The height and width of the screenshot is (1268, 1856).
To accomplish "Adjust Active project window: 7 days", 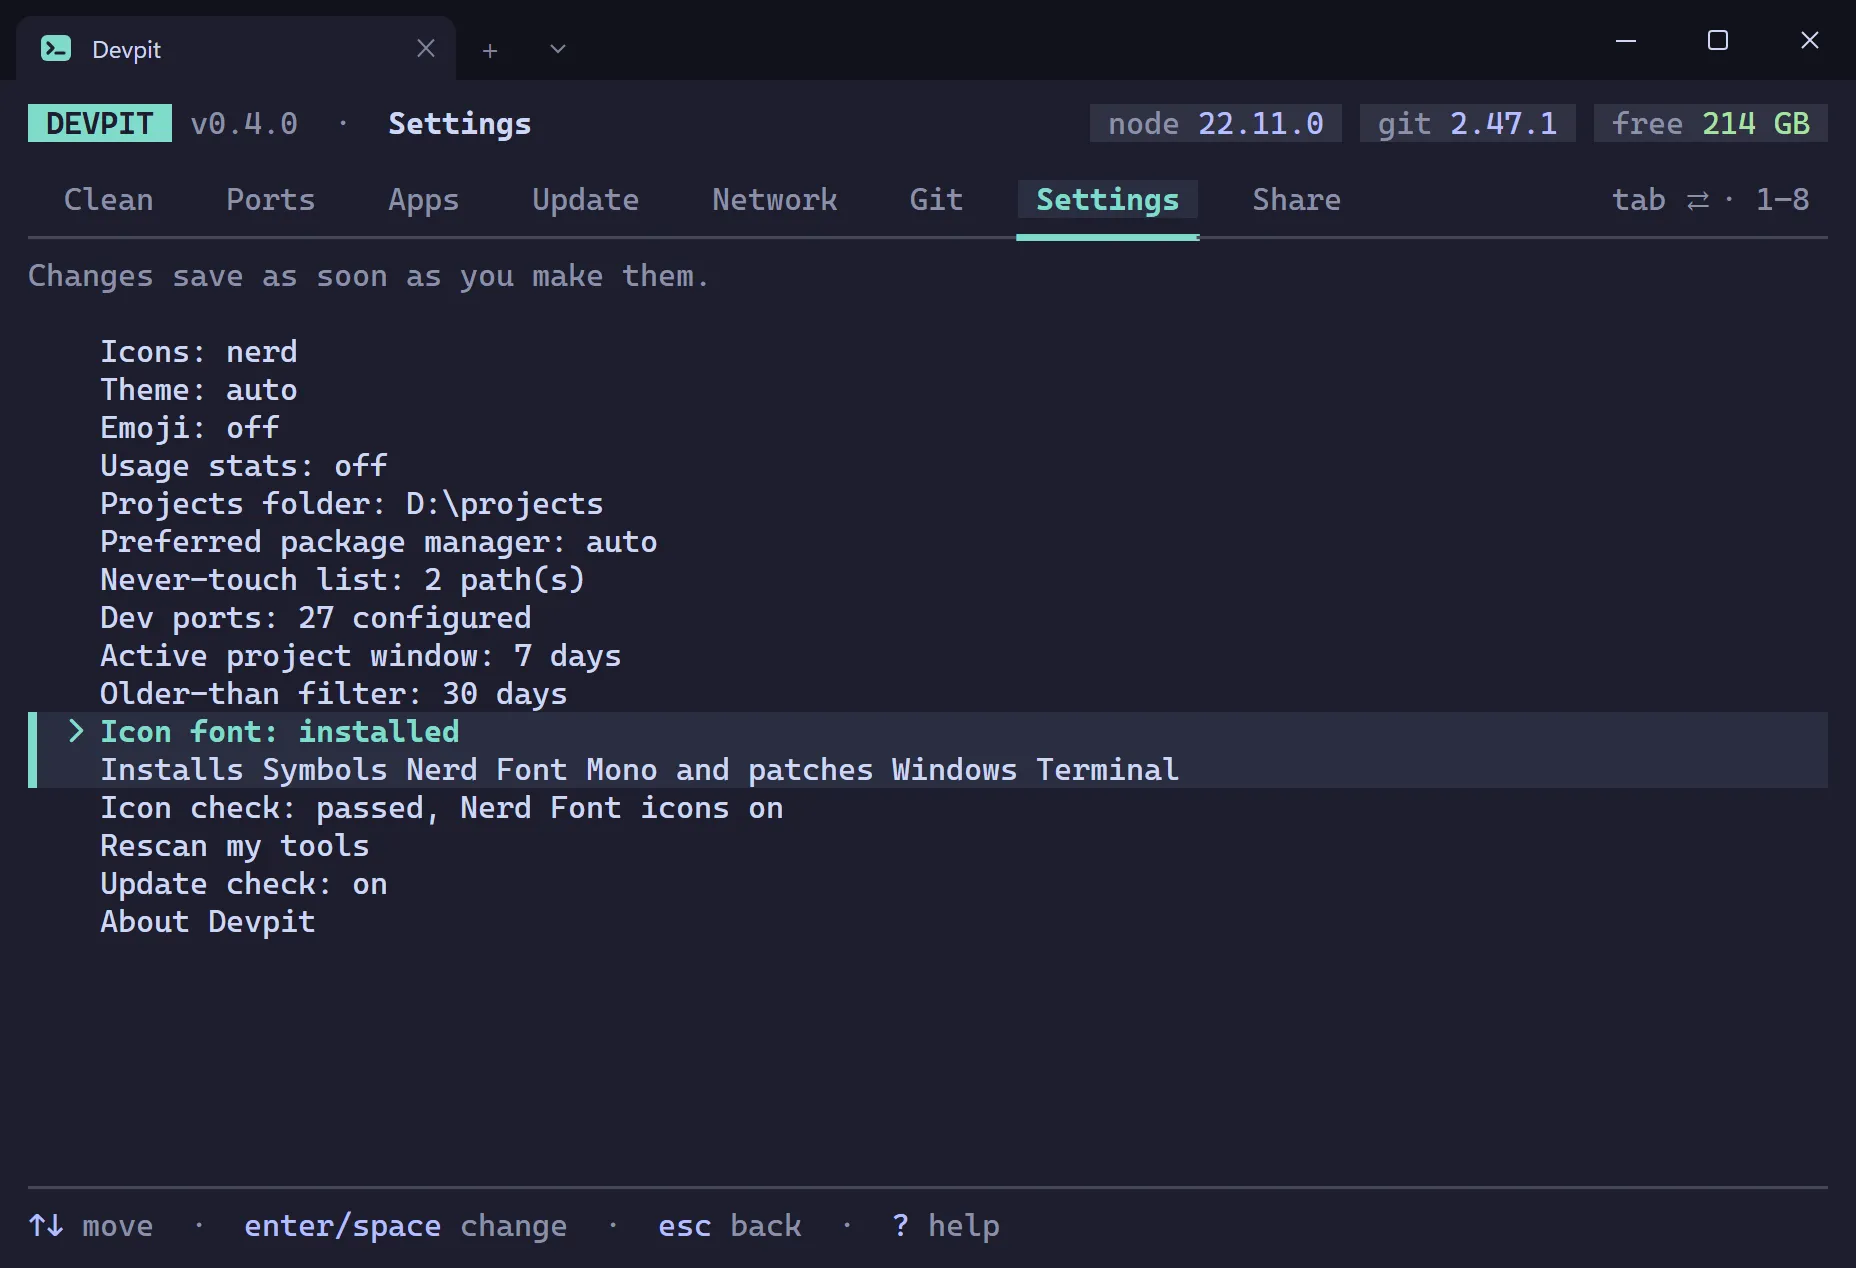I will coord(361,656).
